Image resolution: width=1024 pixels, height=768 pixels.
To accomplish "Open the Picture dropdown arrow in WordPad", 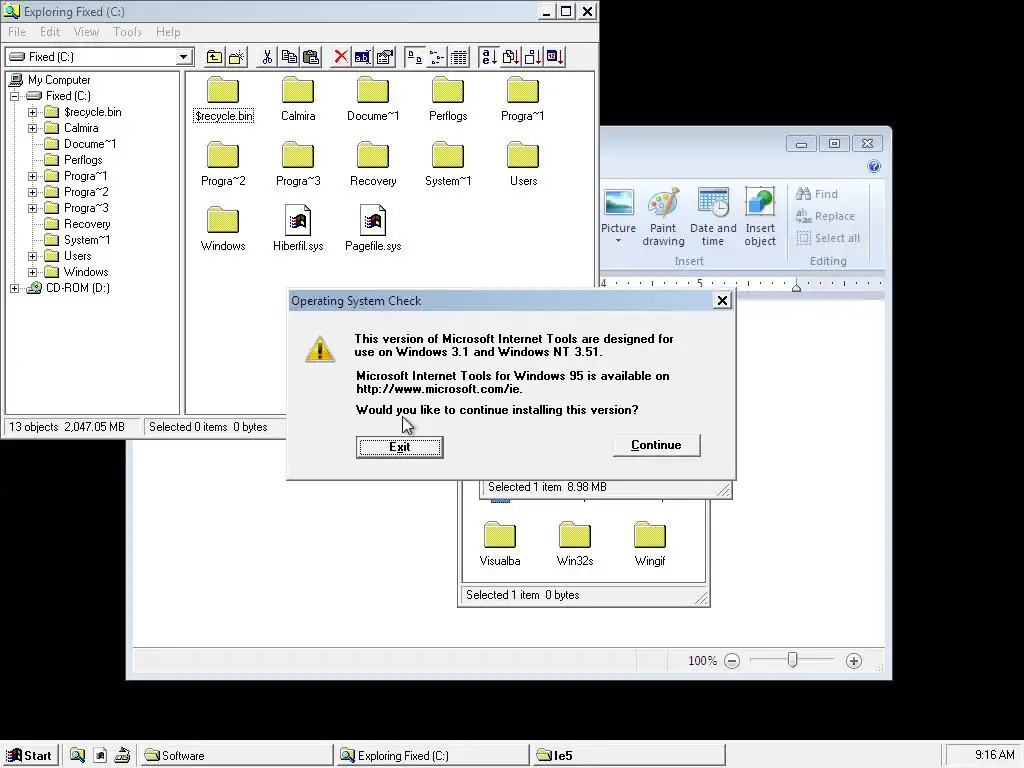I will (x=618, y=242).
